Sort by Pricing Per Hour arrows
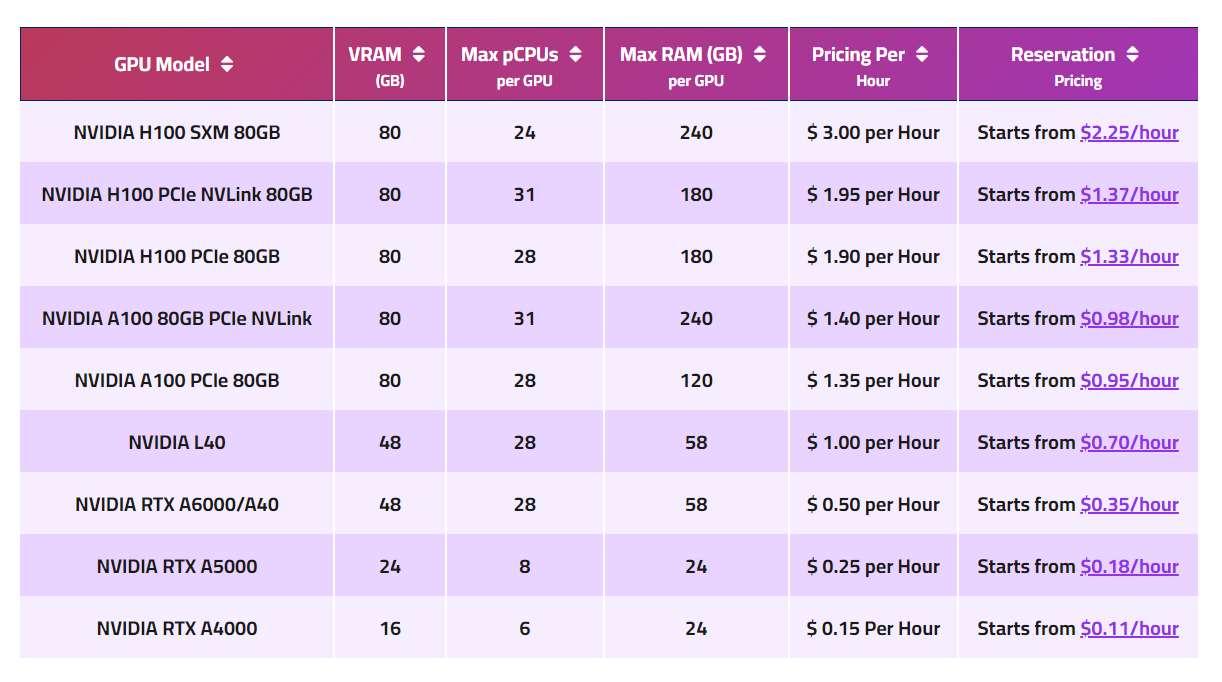This screenshot has height=682, width=1222. point(922,55)
